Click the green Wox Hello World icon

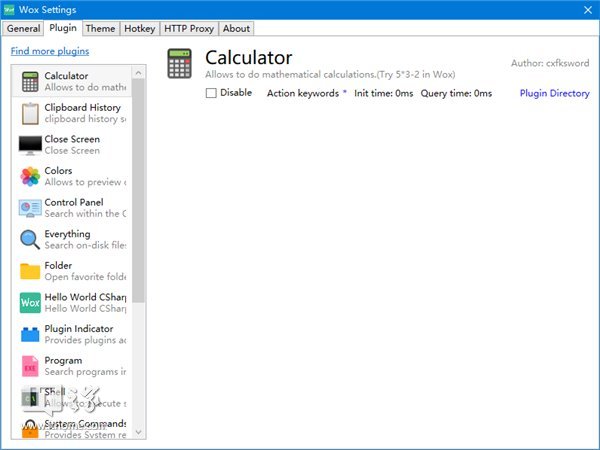click(x=30, y=303)
